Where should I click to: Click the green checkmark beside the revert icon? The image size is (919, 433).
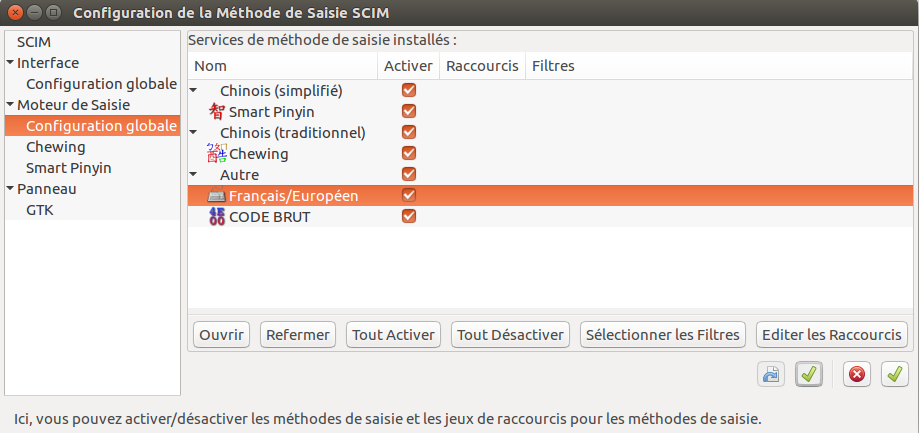pos(809,374)
